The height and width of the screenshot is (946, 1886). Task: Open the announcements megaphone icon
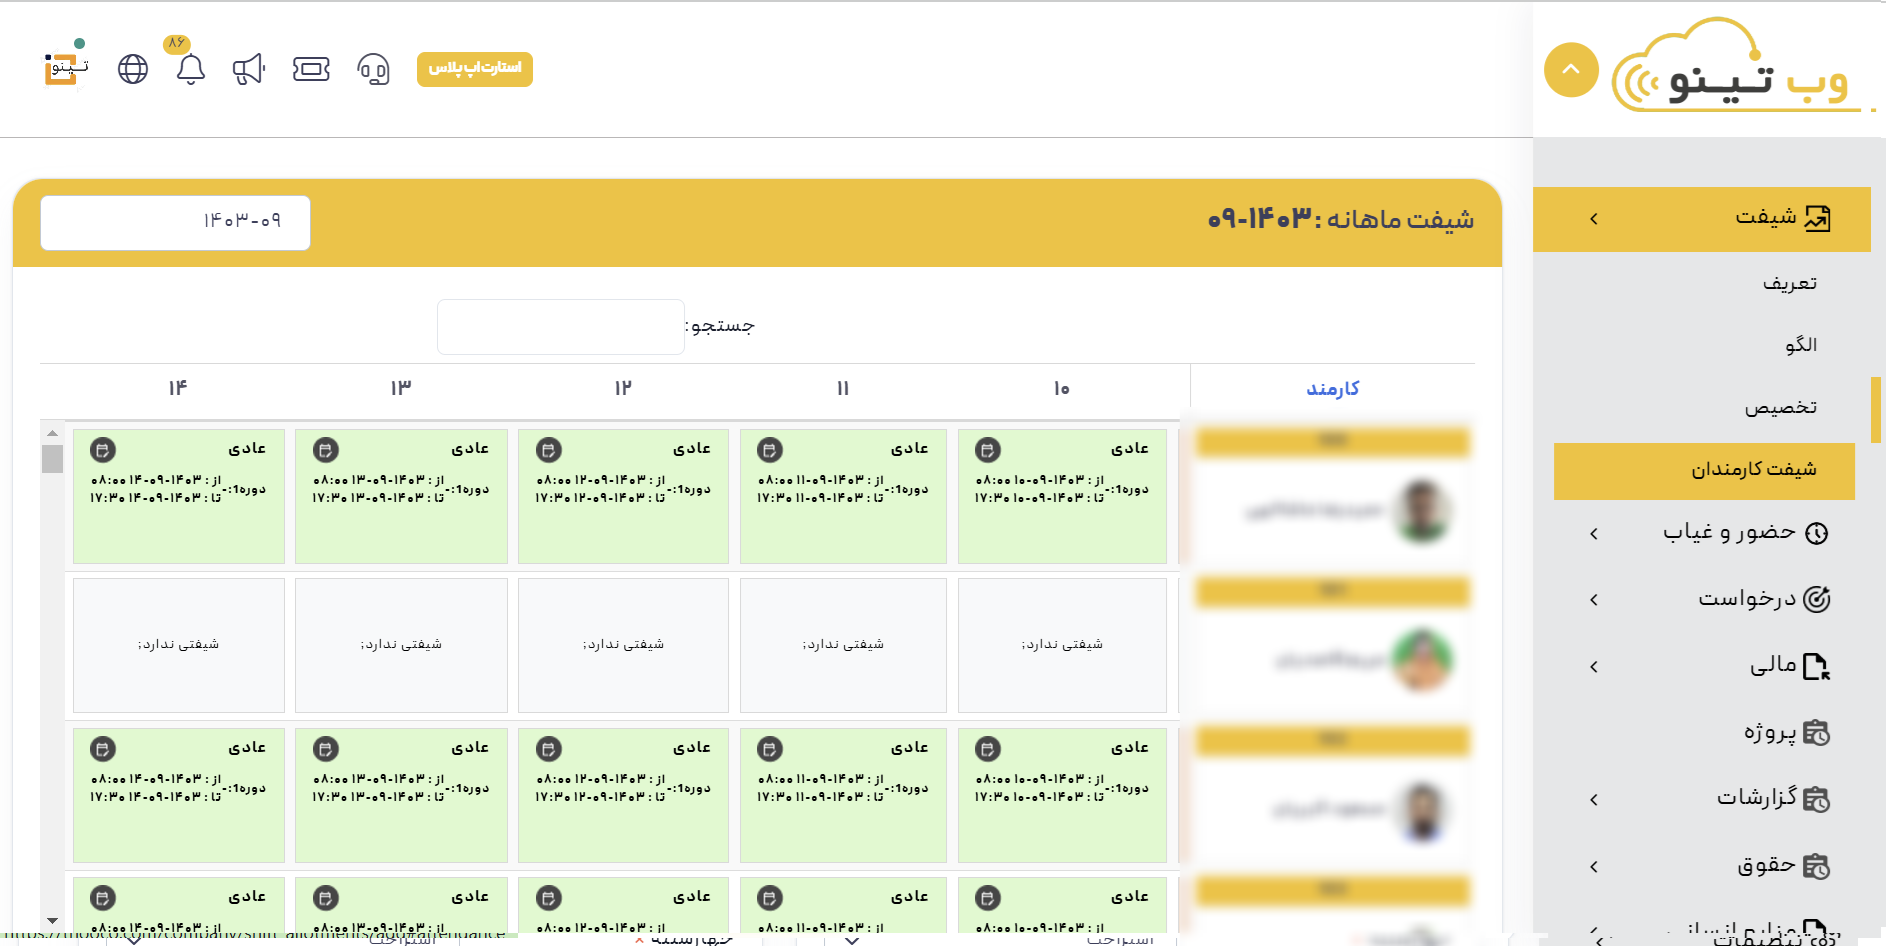tap(248, 69)
